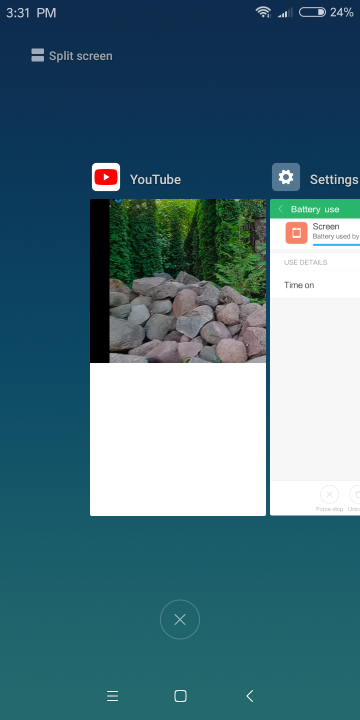Open the YouTube recent app preview
This screenshot has width=360, height=720.
(178, 357)
